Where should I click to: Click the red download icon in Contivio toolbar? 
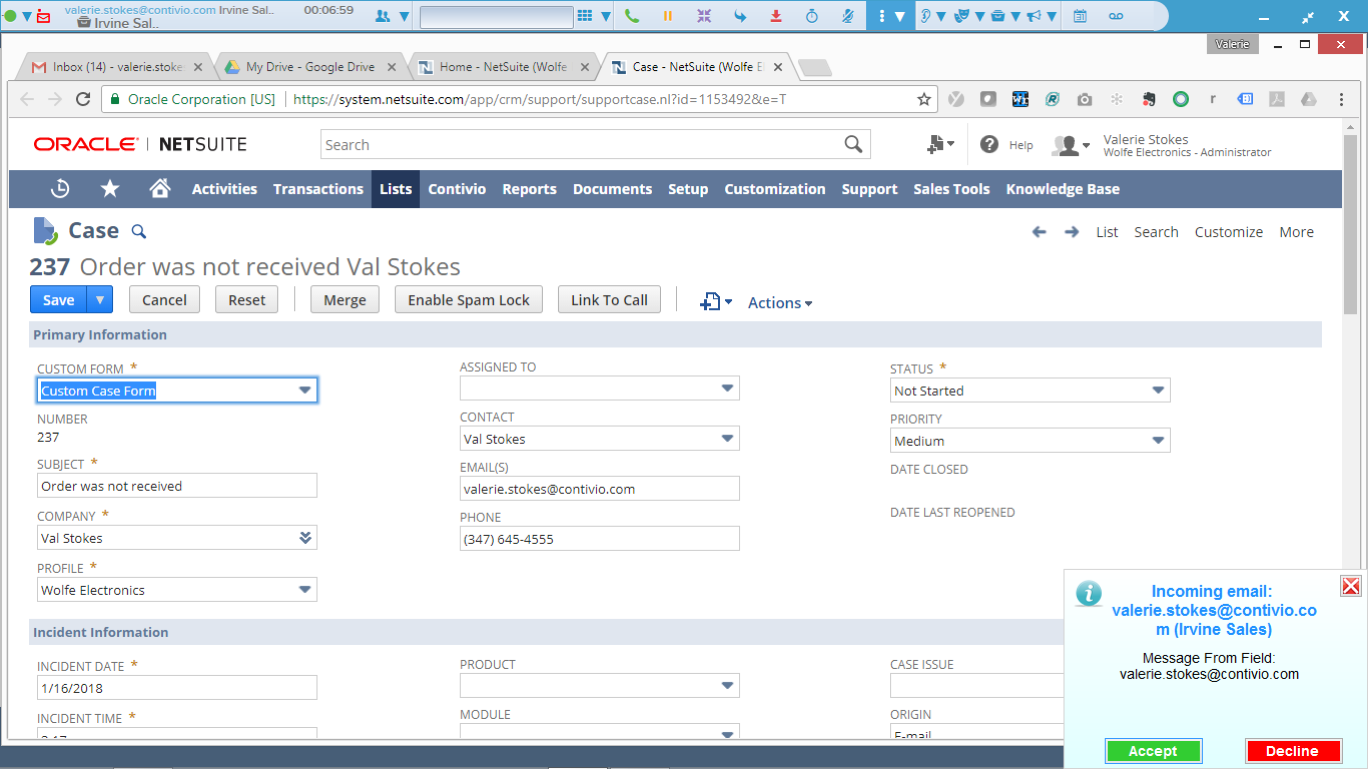tap(777, 15)
